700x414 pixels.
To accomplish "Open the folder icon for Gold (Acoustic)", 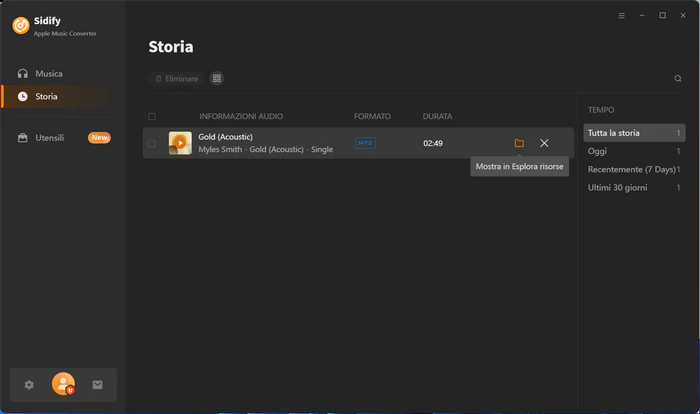I will coord(519,143).
